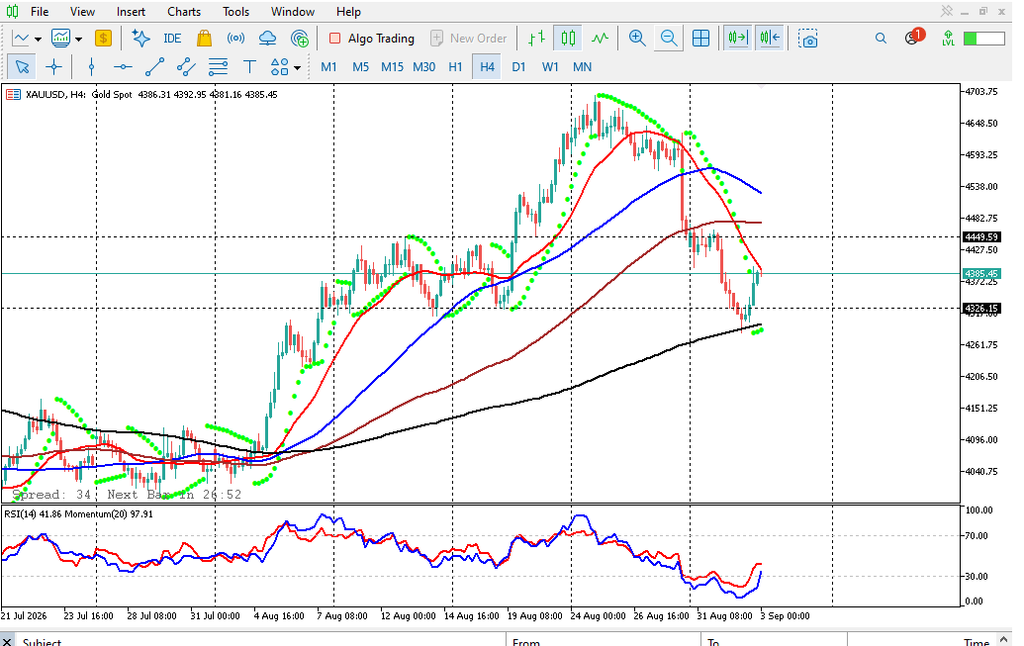
Task: Open the Insert menu
Action: 131,12
